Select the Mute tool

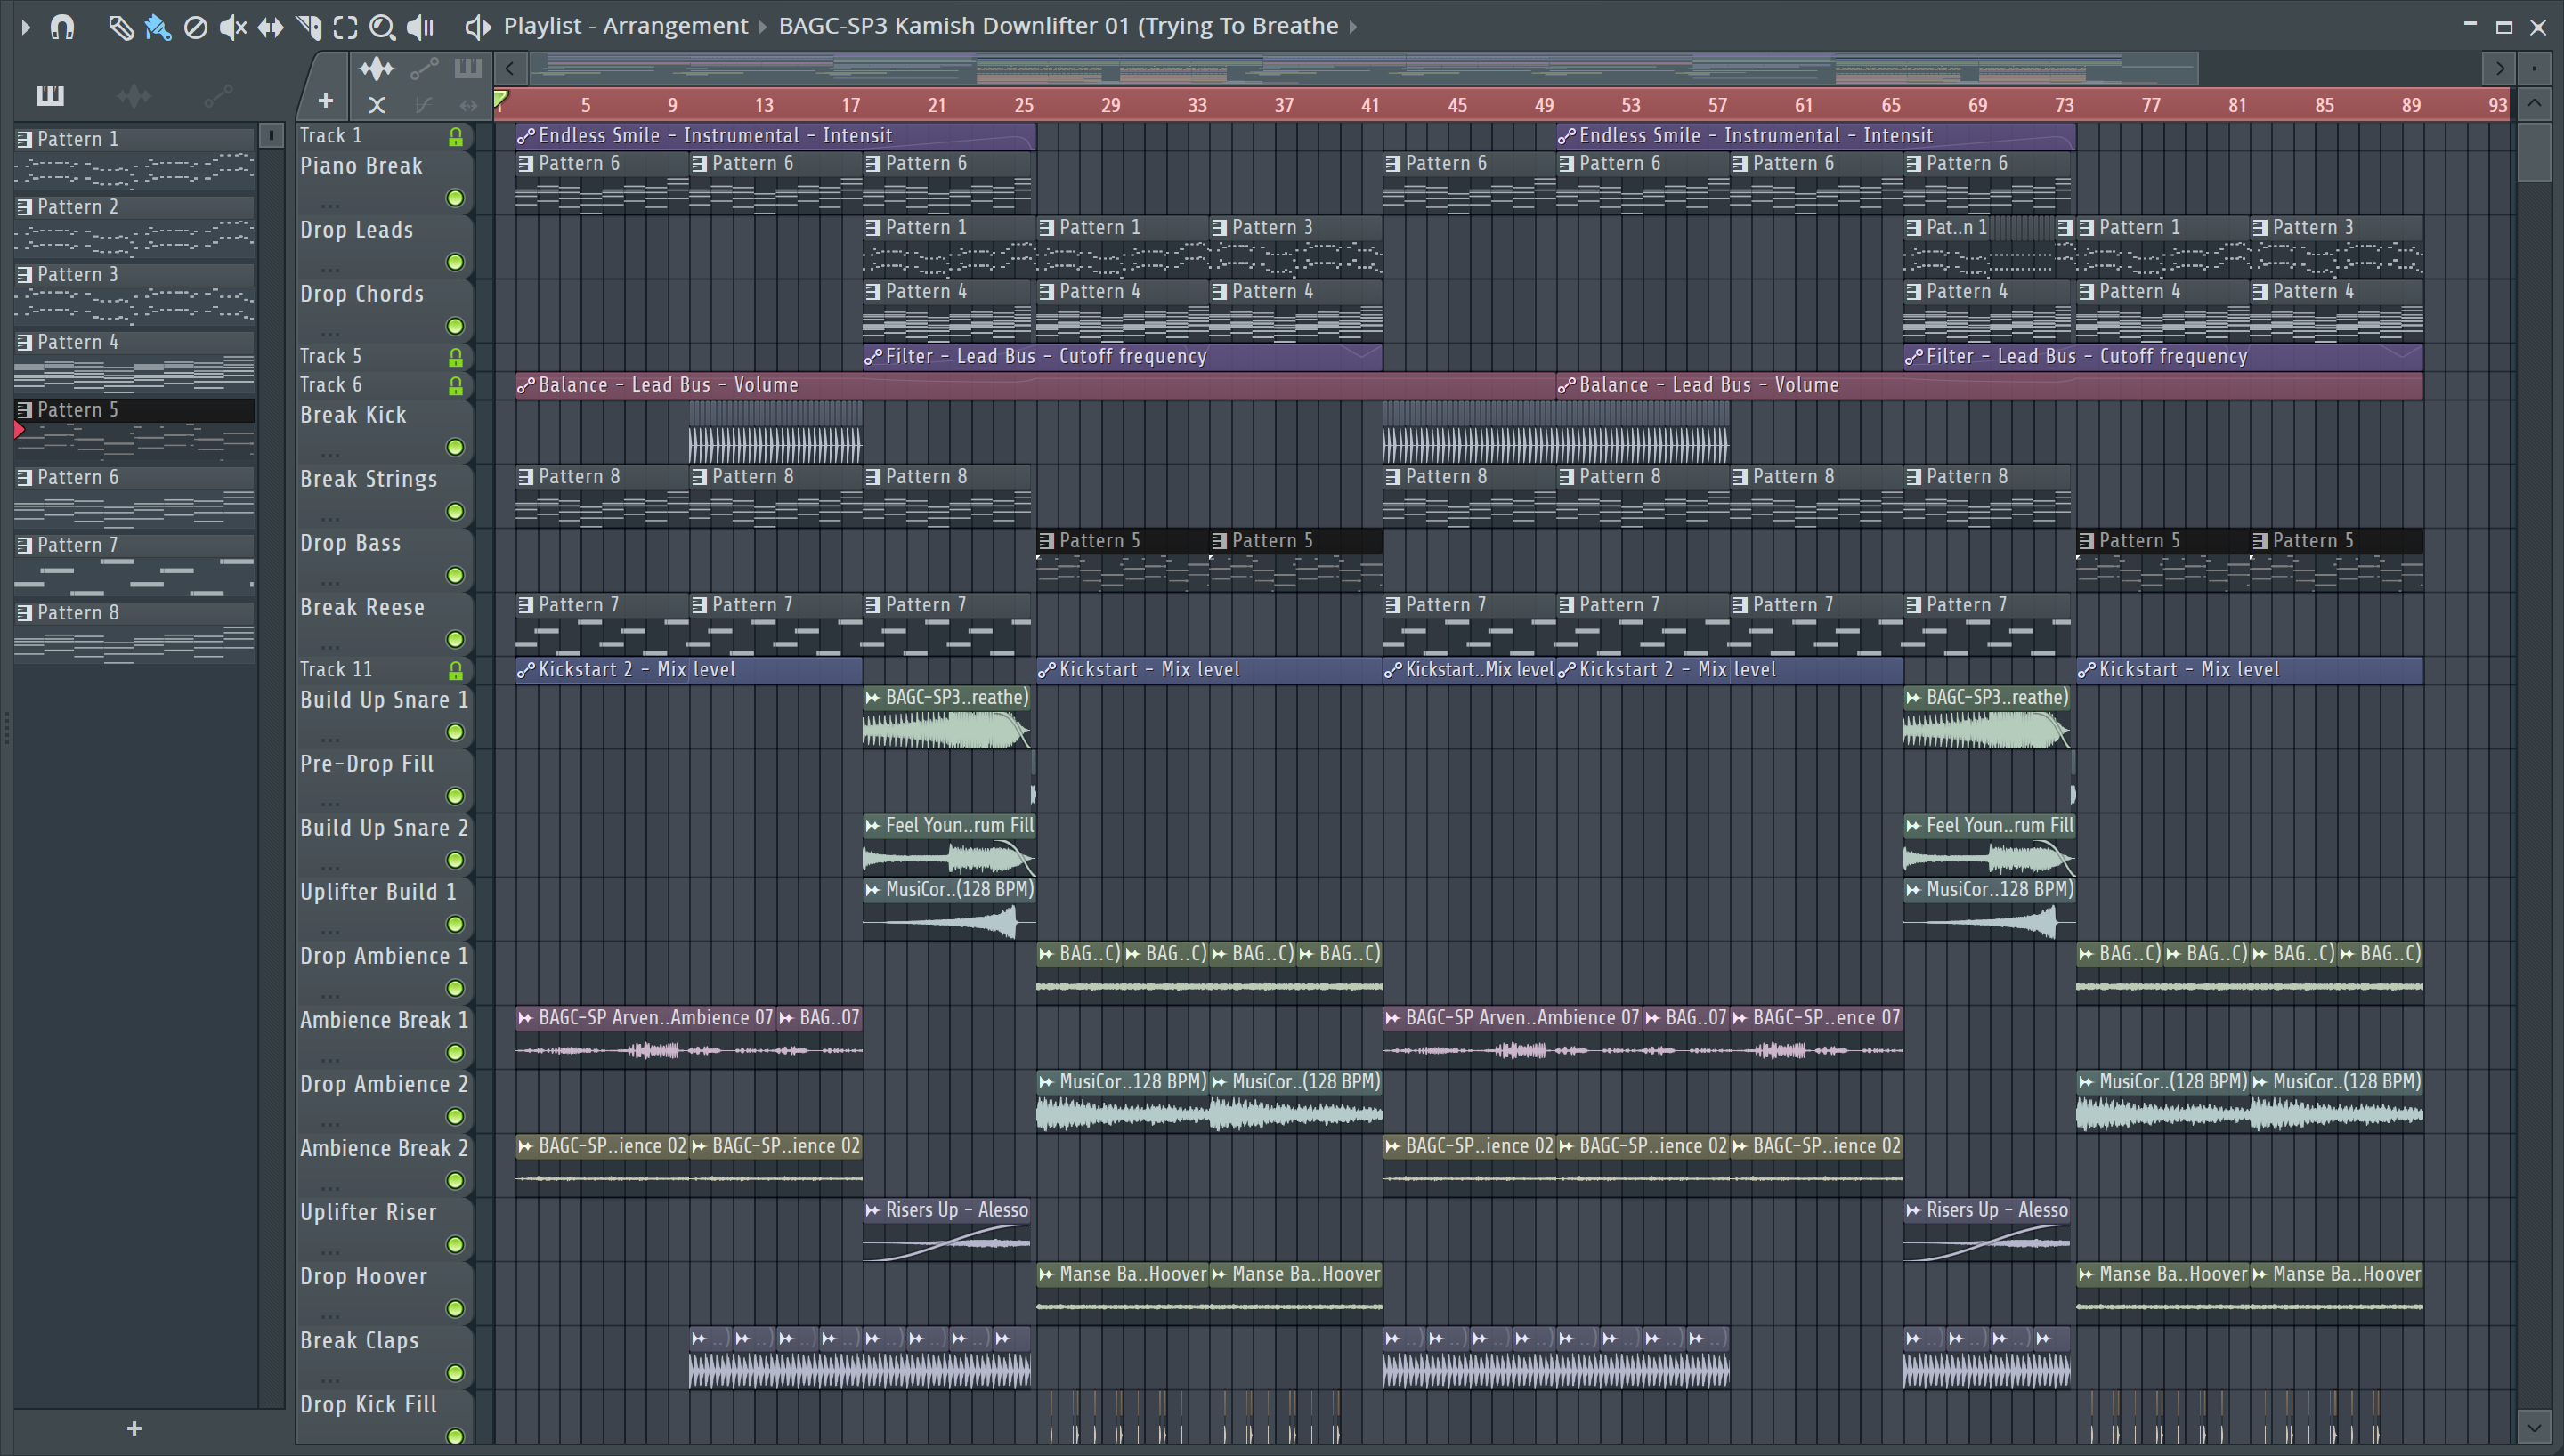[233, 27]
